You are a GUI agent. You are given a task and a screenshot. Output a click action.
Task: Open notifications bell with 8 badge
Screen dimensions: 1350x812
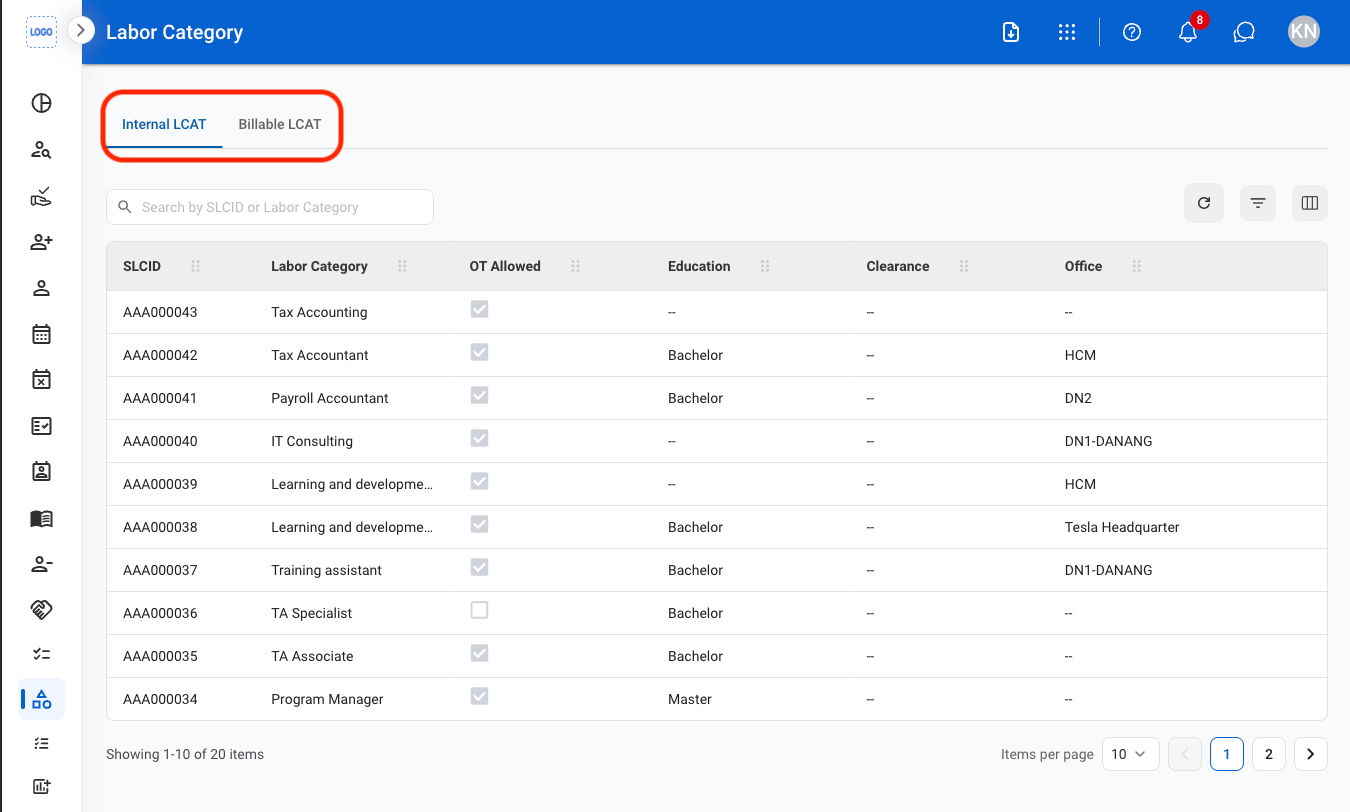click(x=1188, y=32)
